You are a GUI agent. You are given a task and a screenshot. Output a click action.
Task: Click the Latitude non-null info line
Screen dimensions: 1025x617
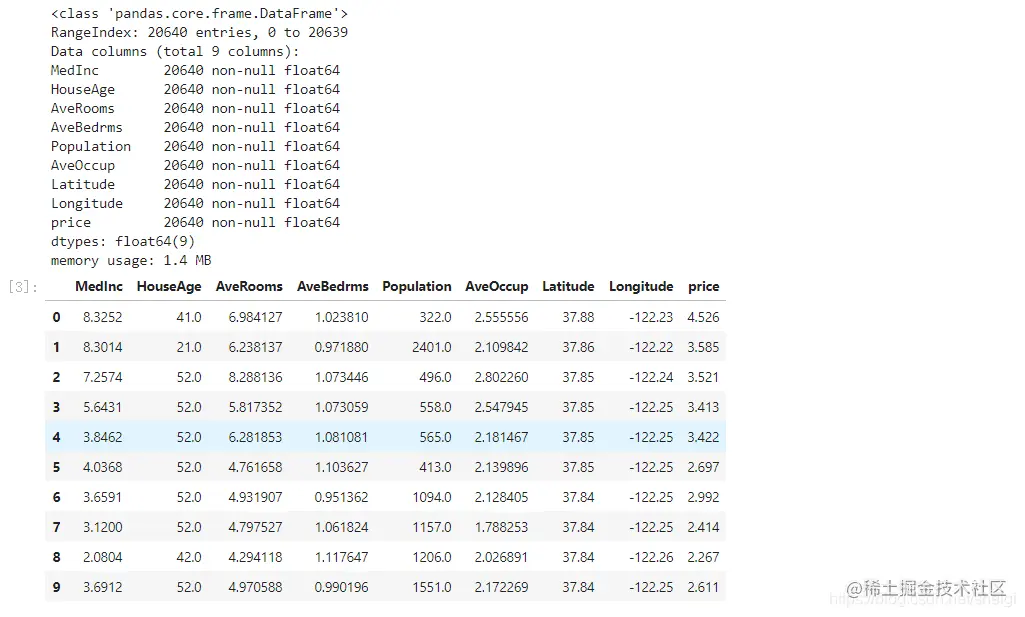195,184
